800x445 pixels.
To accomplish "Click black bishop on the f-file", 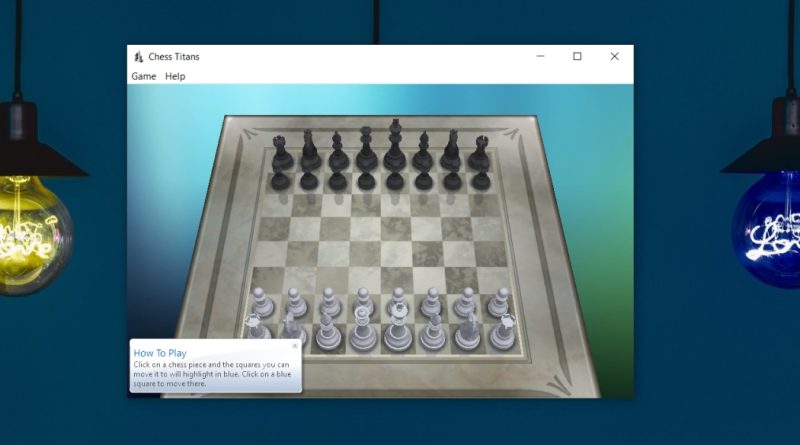I will point(423,152).
